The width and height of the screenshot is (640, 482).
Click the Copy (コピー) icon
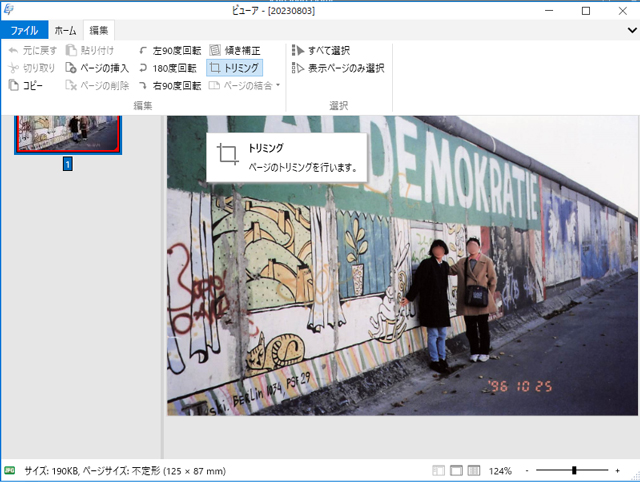13,85
